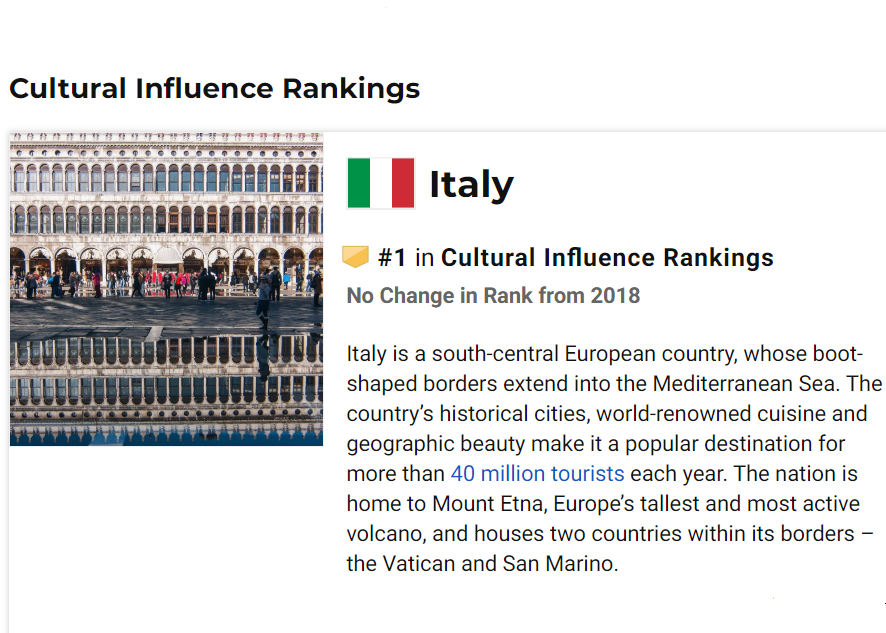Open the "40 million tourists" link
Screen dimensions: 886x633
tap(537, 473)
